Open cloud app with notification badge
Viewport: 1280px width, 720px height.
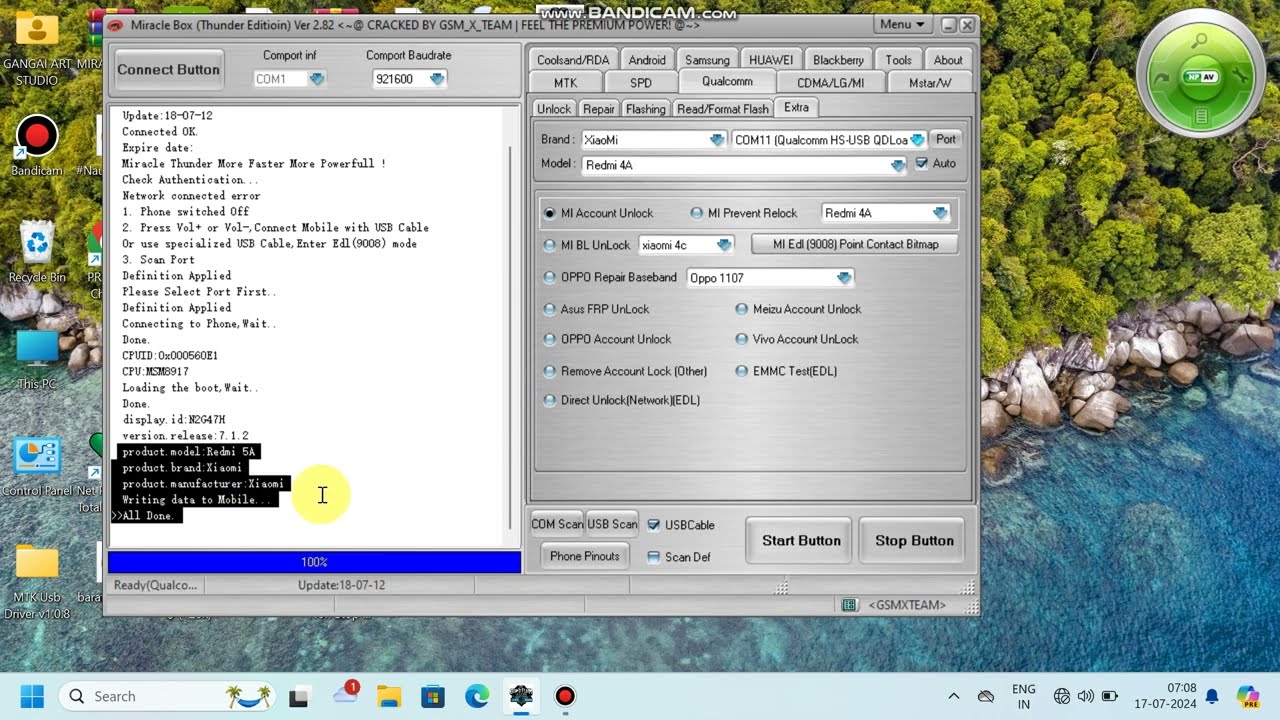click(345, 696)
